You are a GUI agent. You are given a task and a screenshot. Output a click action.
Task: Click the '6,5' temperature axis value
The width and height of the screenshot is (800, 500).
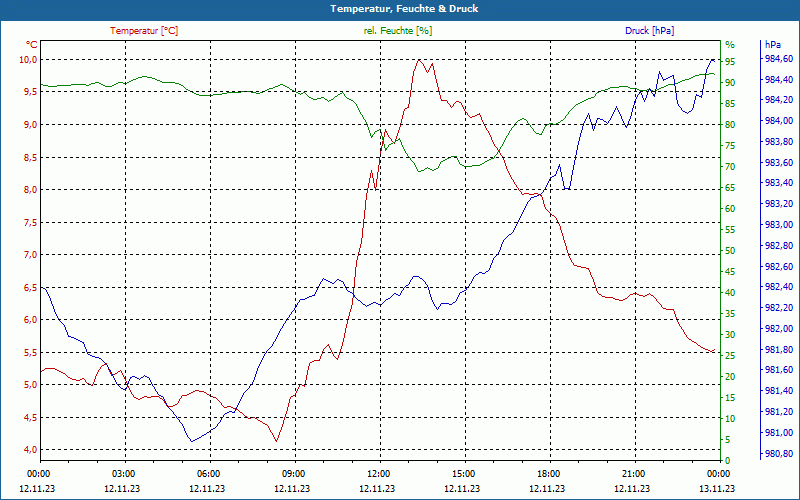pos(31,287)
